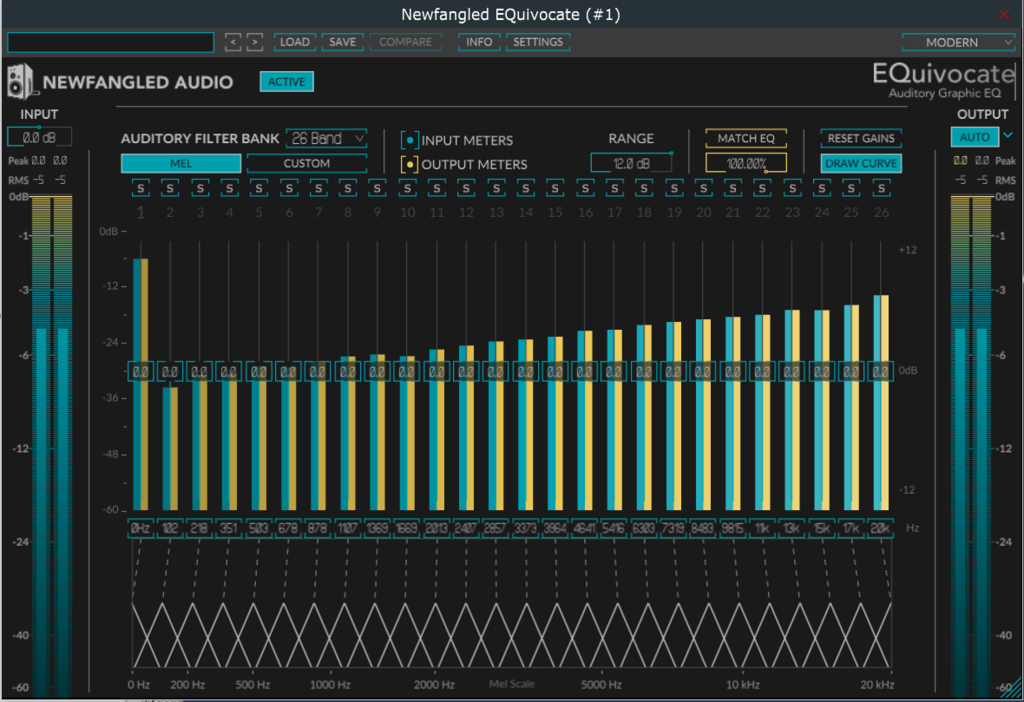The width and height of the screenshot is (1024, 702).
Task: Solo band 16 with its S button
Action: click(584, 189)
